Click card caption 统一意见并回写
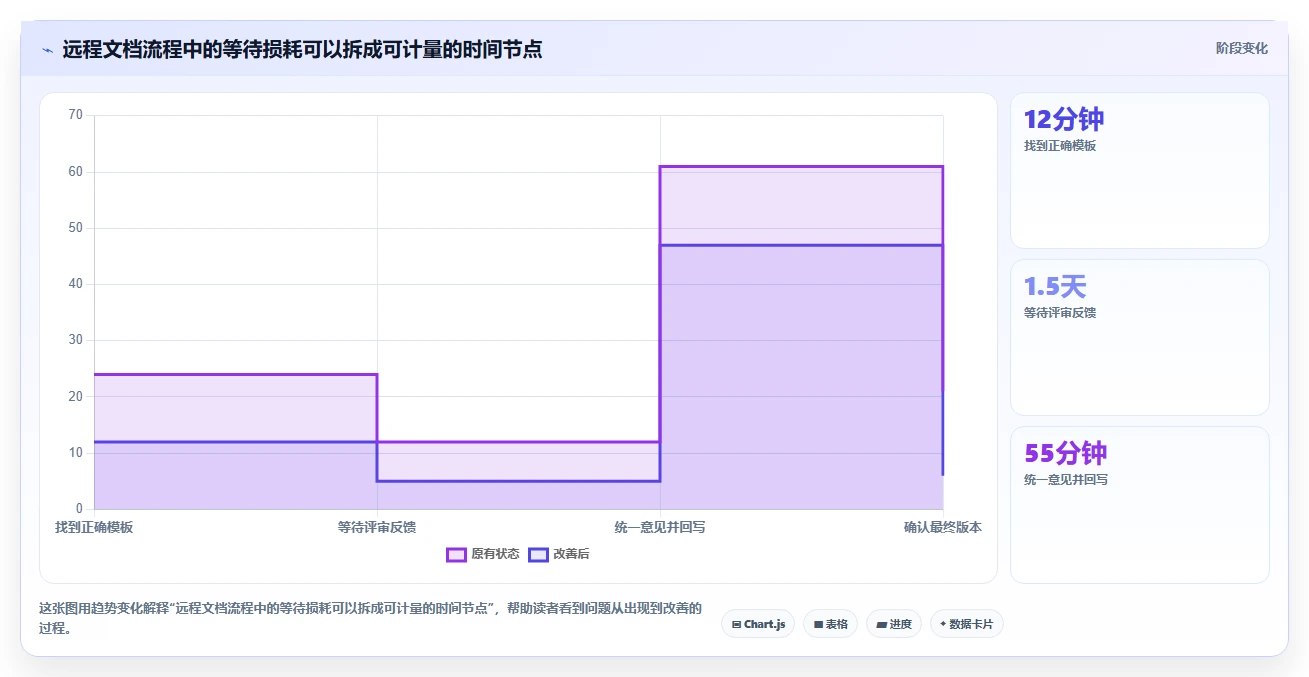 [1066, 480]
